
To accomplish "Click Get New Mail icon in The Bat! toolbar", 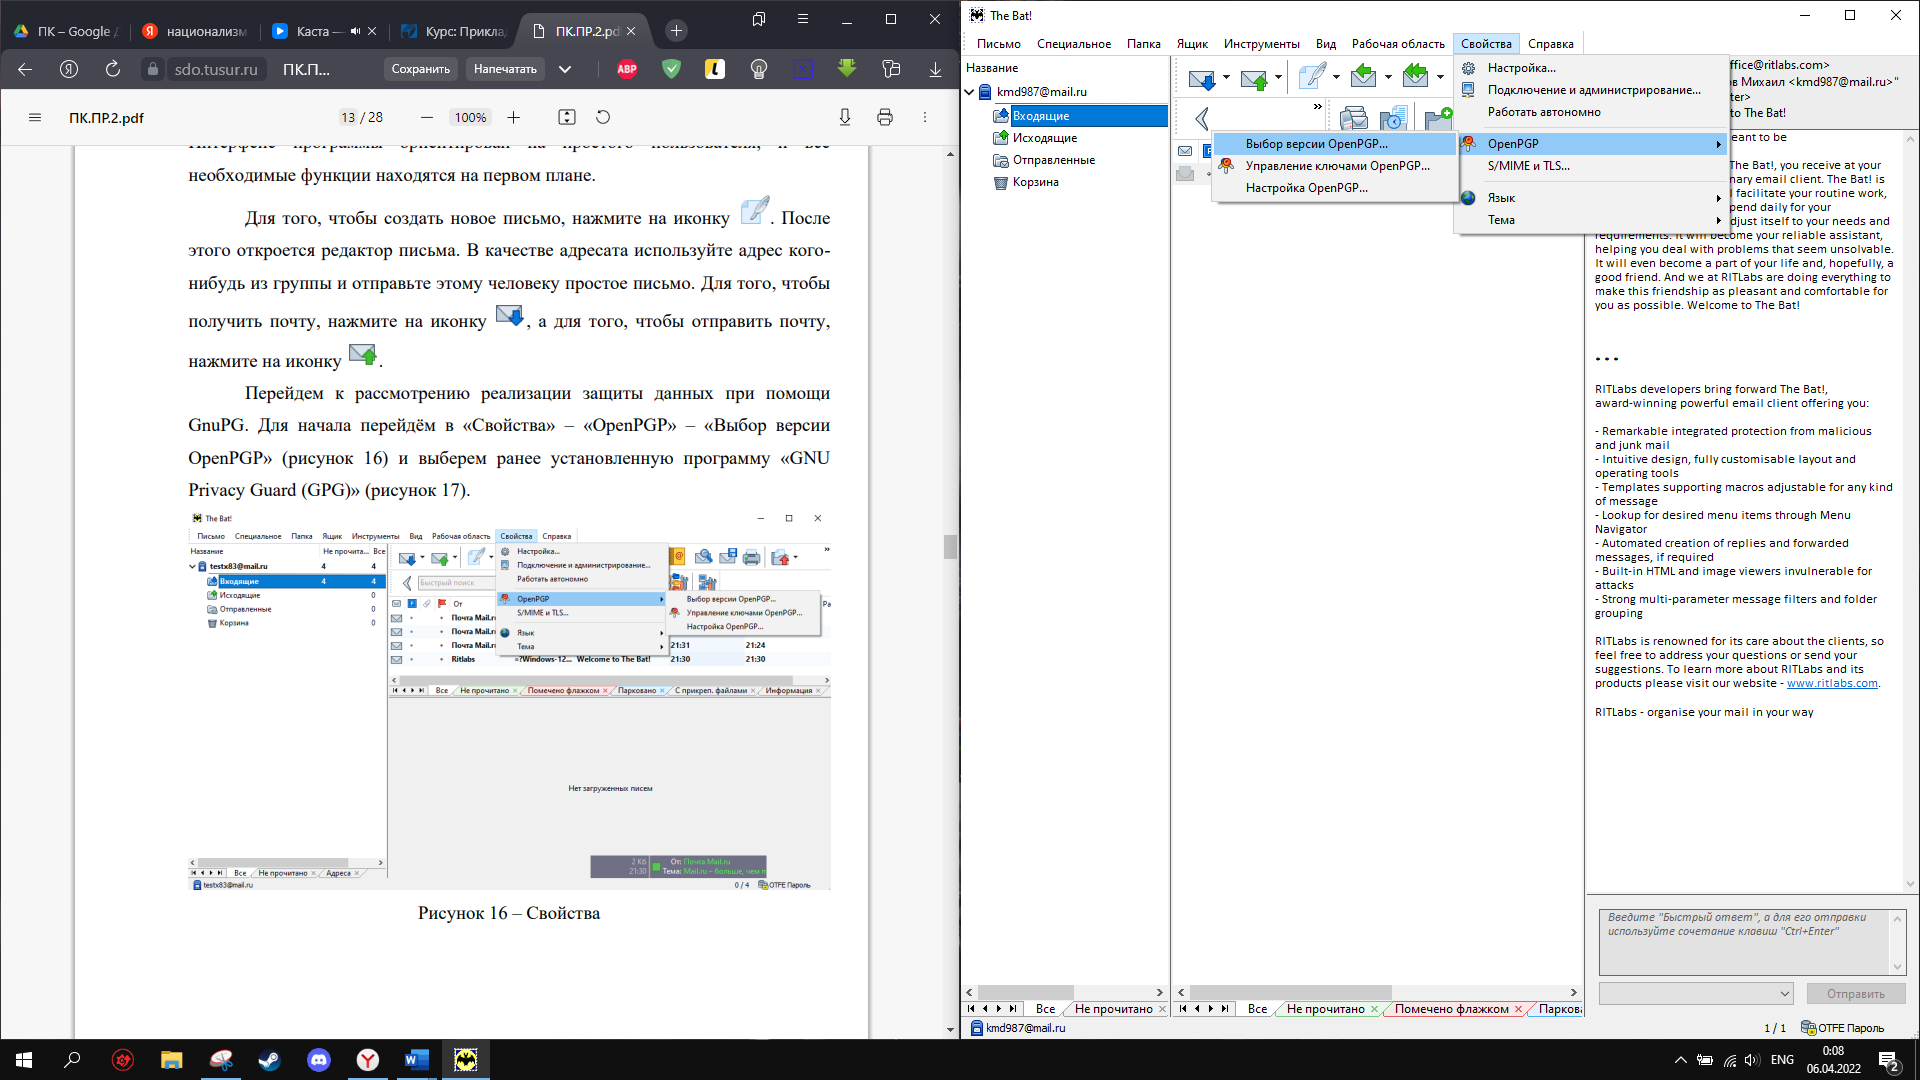I will pyautogui.click(x=1202, y=78).
